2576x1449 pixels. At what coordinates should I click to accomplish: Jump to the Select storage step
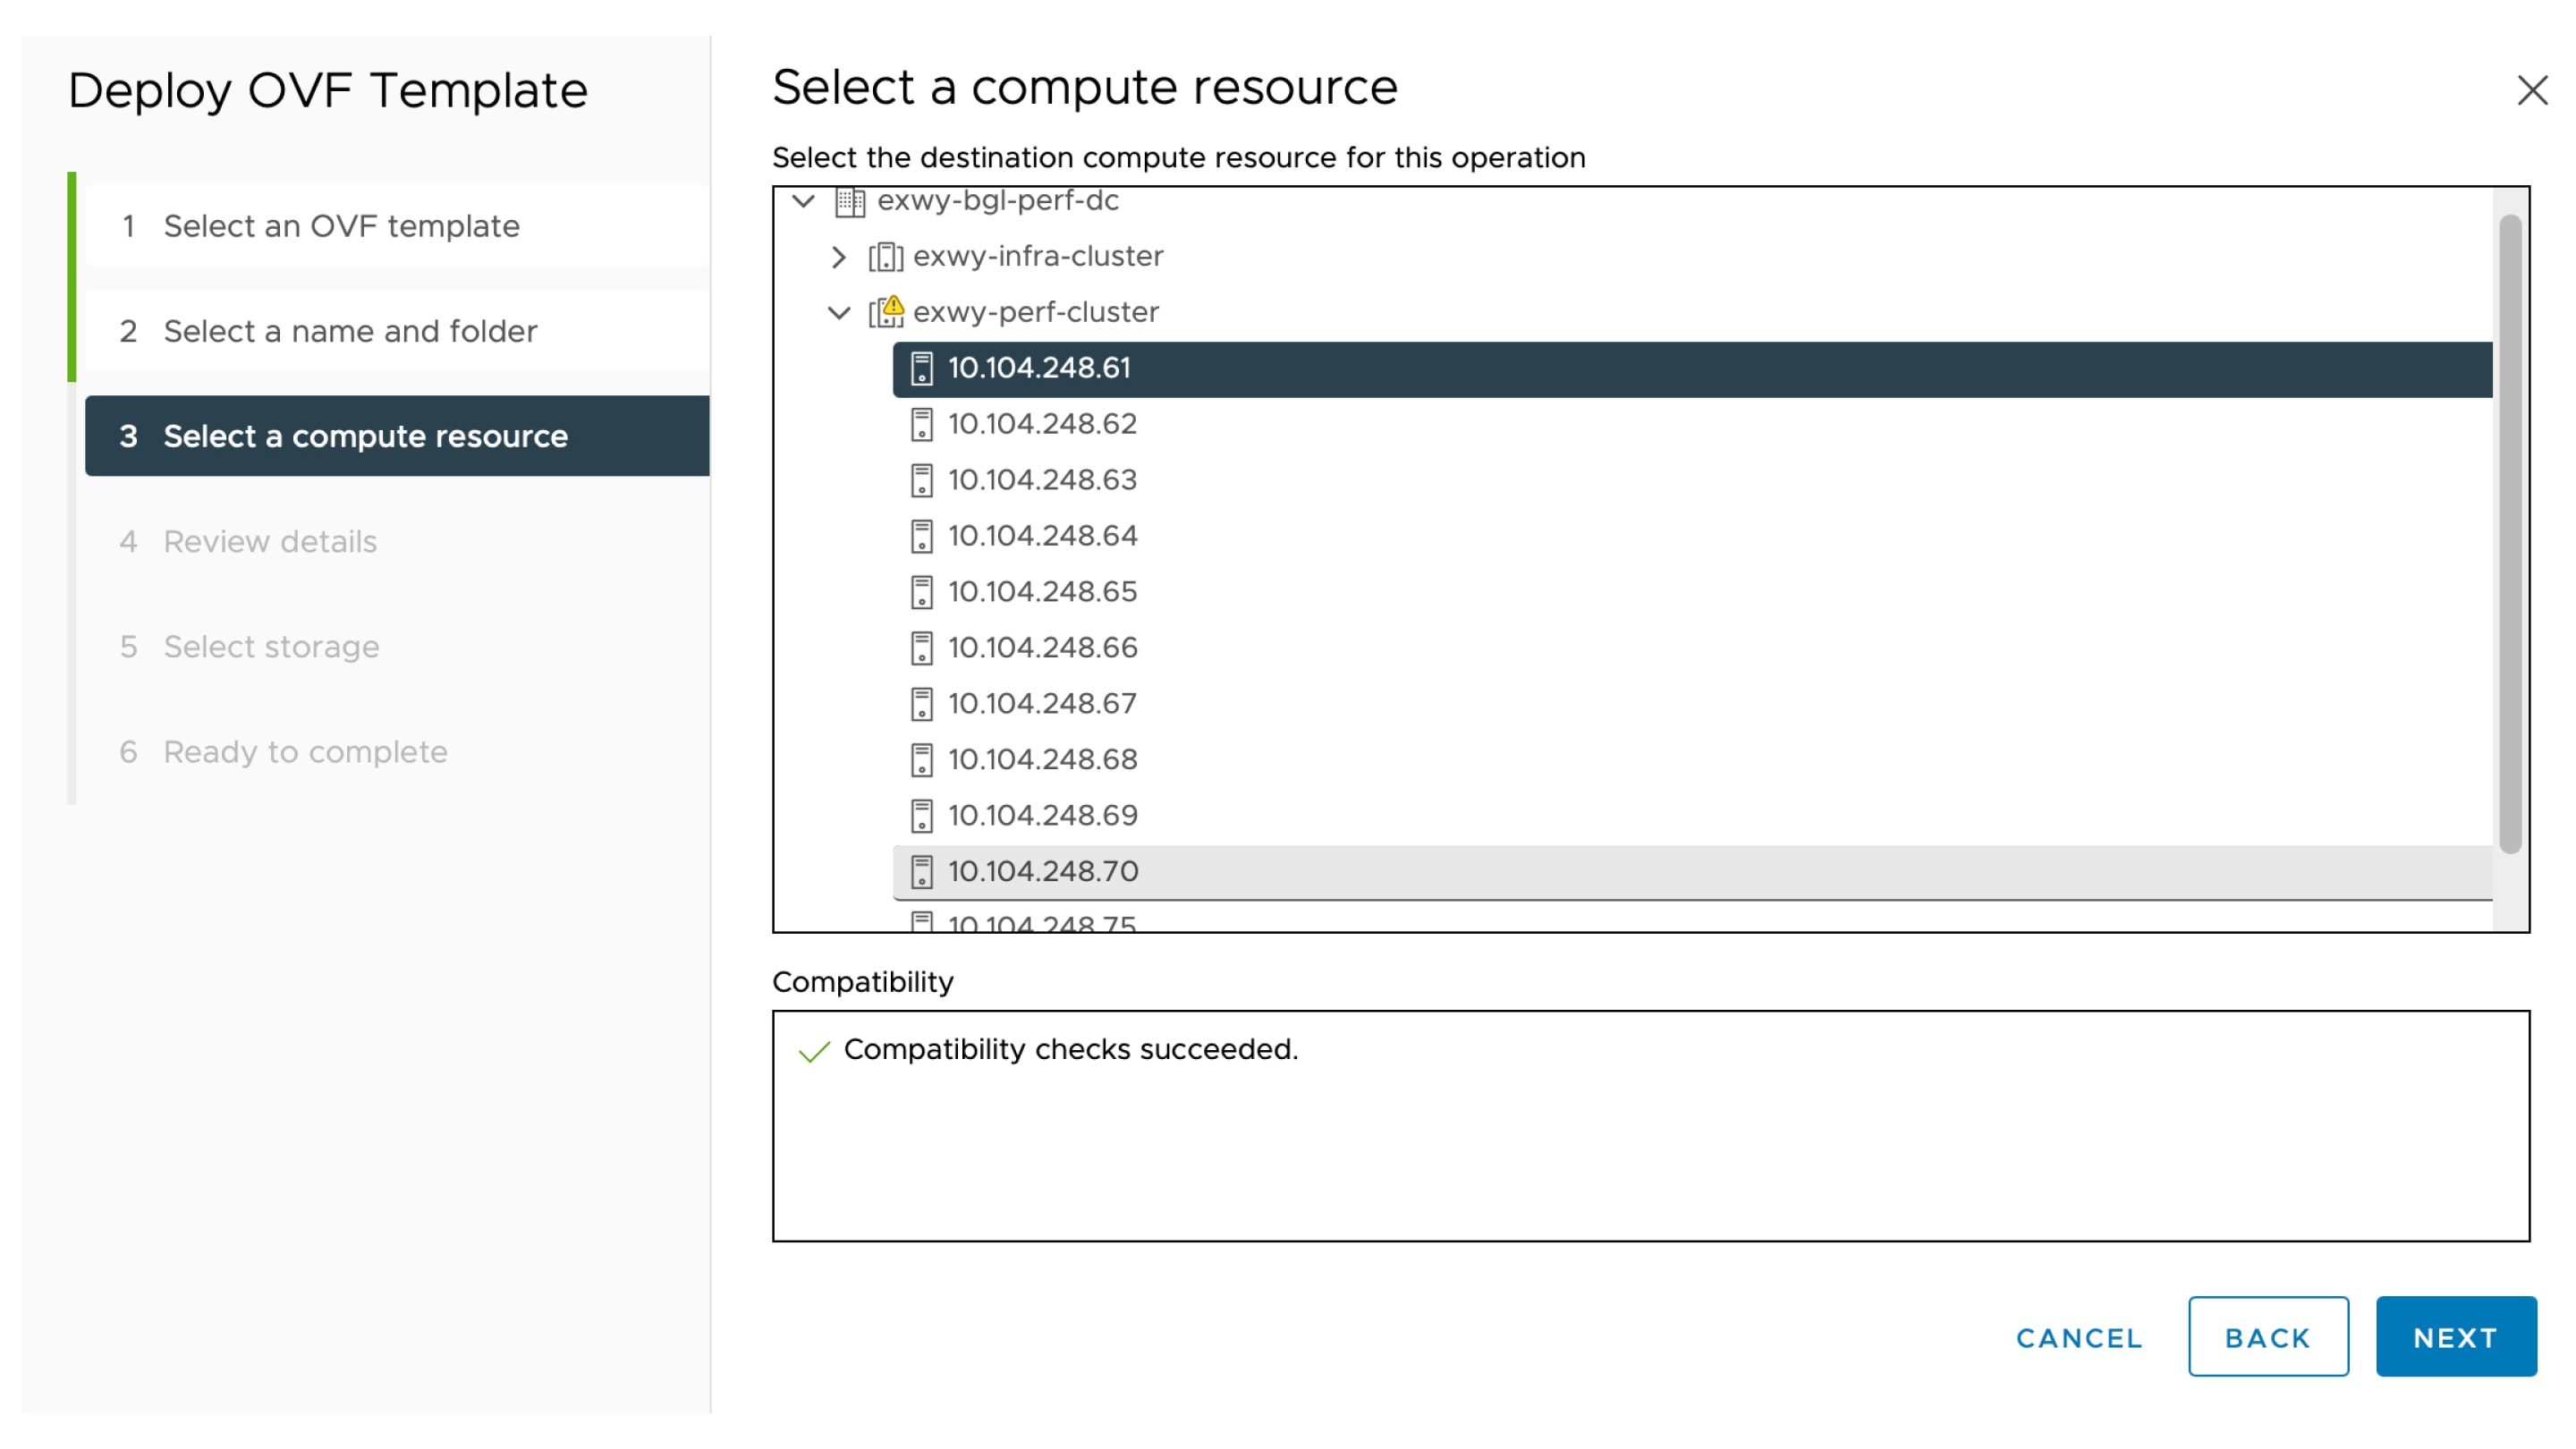tap(270, 646)
